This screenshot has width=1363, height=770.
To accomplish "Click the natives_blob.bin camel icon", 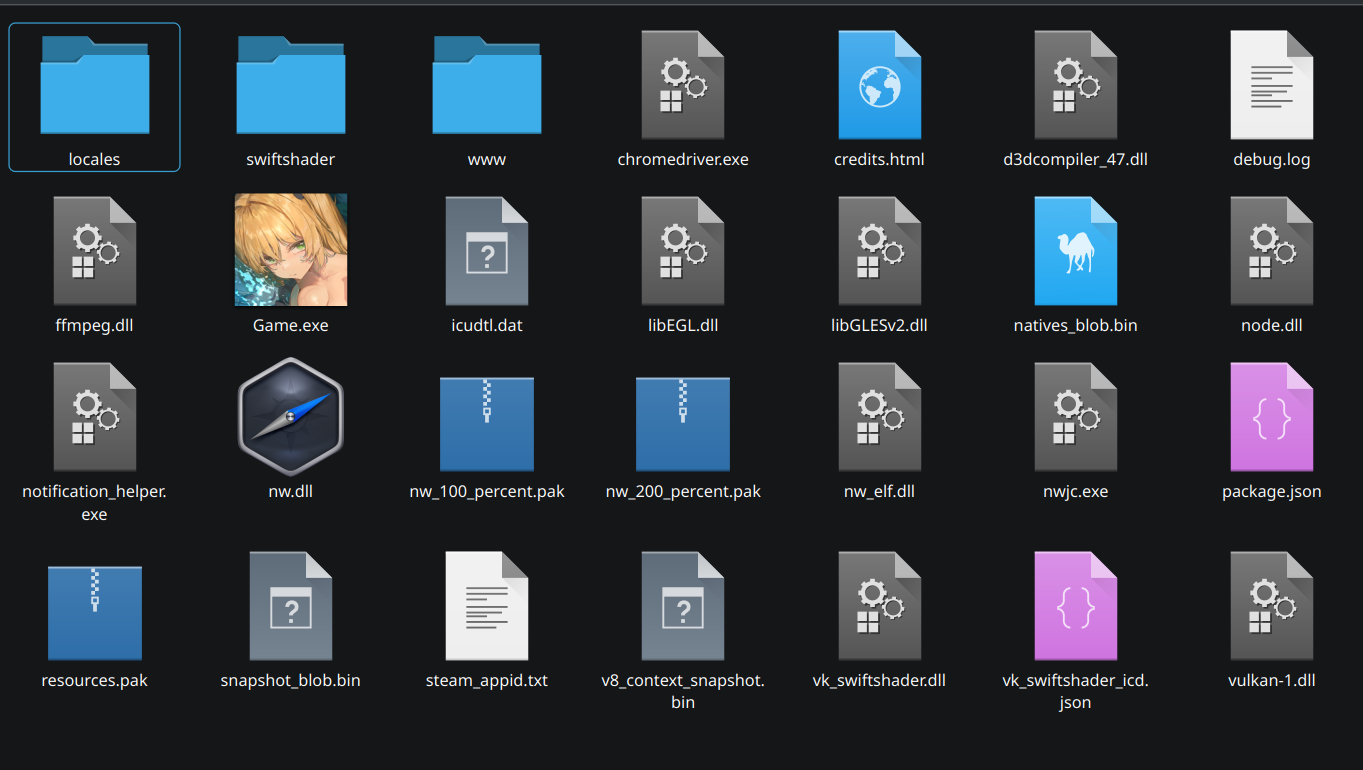I will pos(1075,251).
